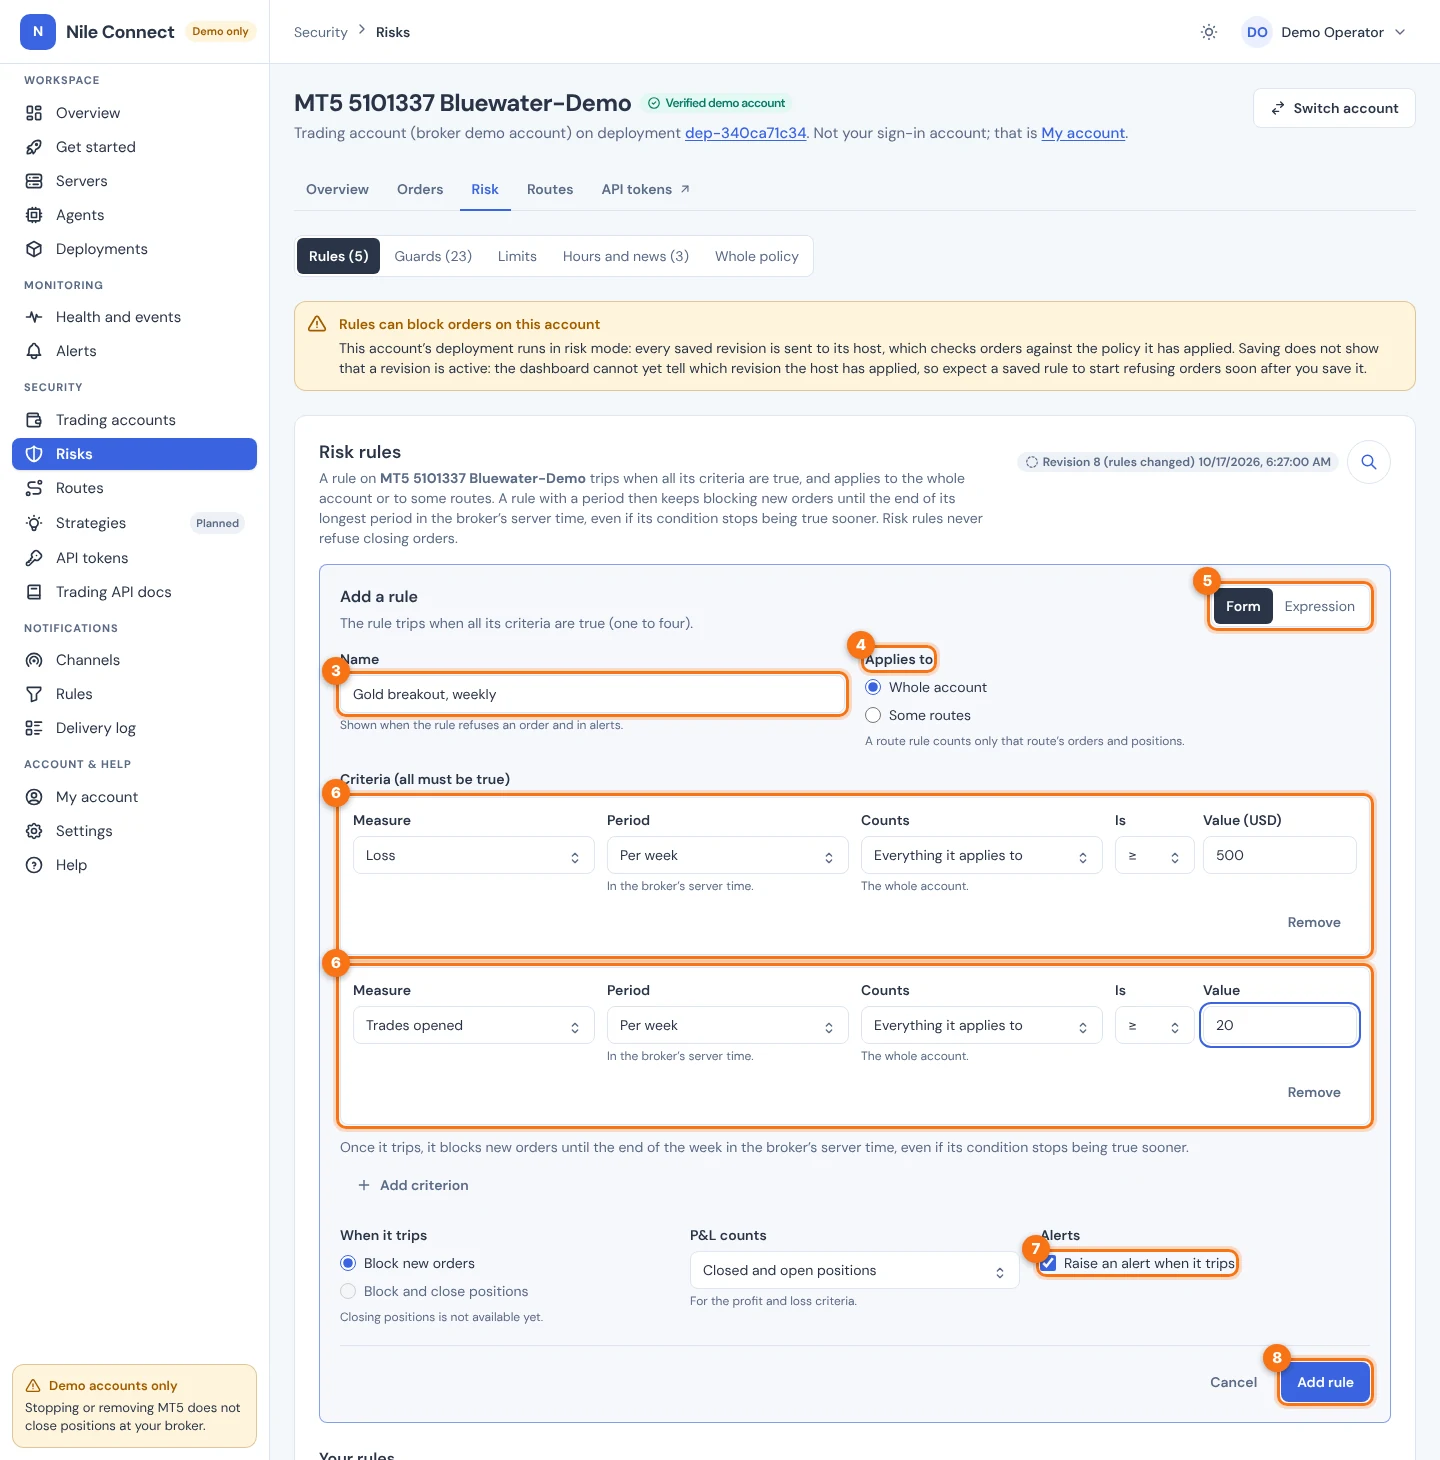Screen dimensions: 1440x1460
Task: Click the Add rule button
Action: (1325, 1382)
